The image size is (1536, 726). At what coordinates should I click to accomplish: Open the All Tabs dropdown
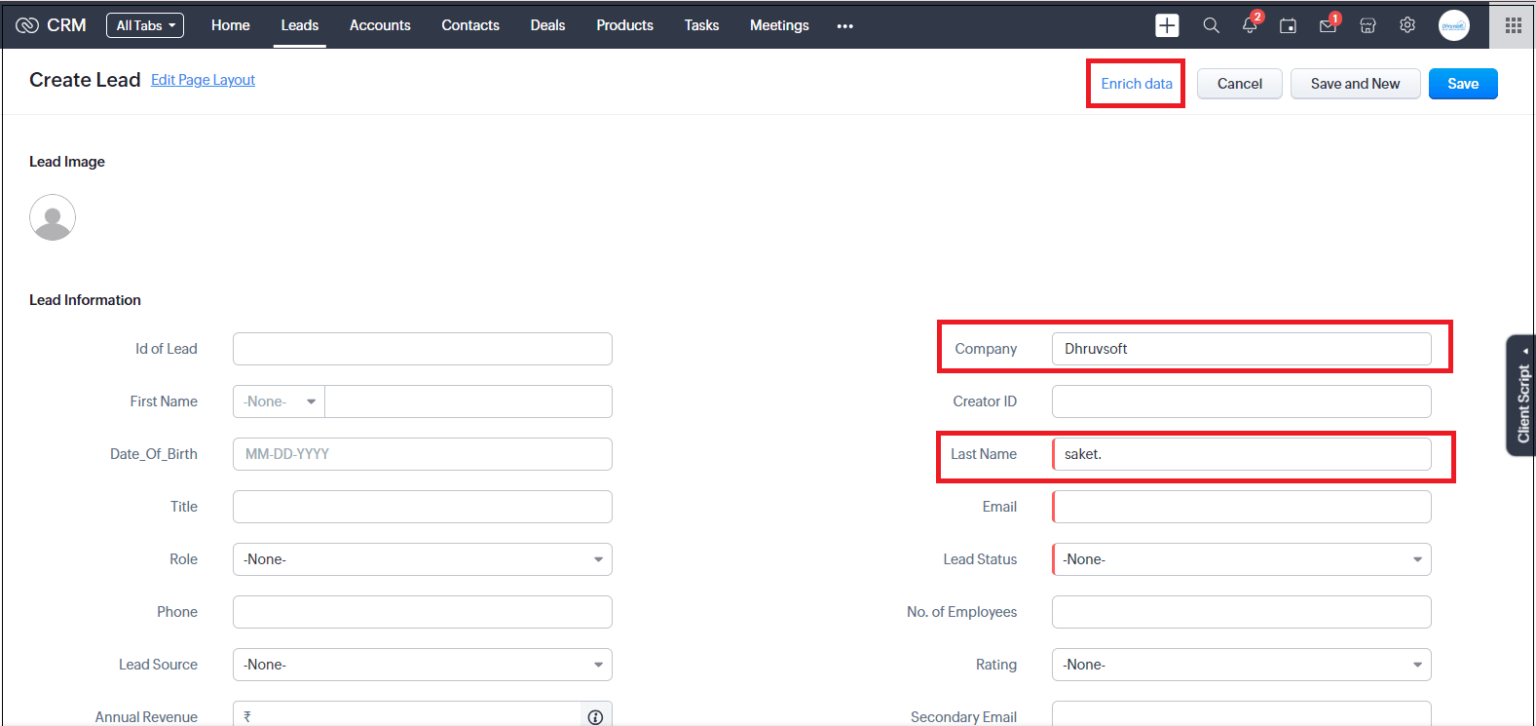[x=144, y=25]
